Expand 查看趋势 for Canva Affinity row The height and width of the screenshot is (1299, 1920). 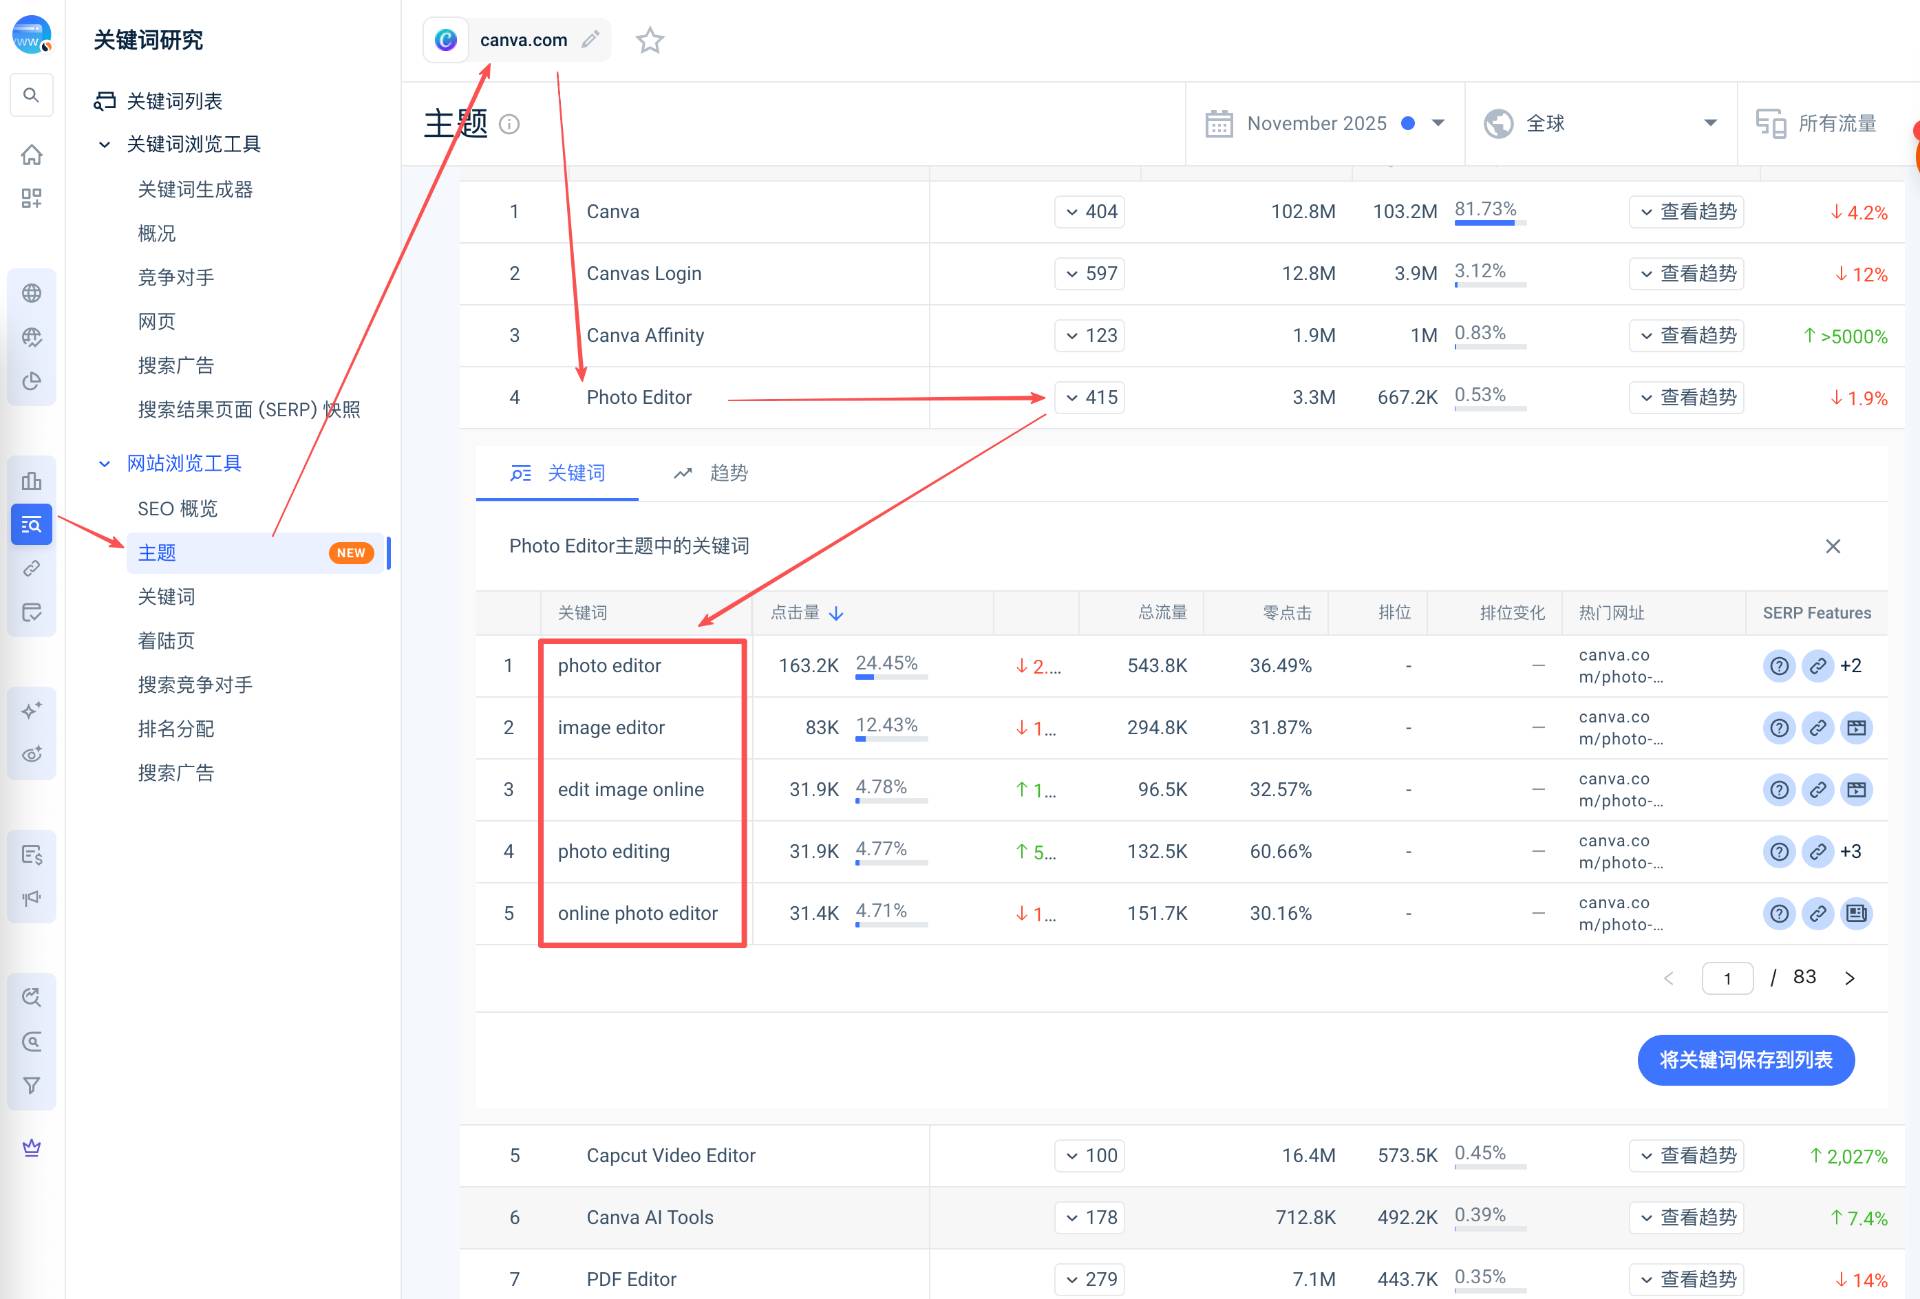(1687, 336)
